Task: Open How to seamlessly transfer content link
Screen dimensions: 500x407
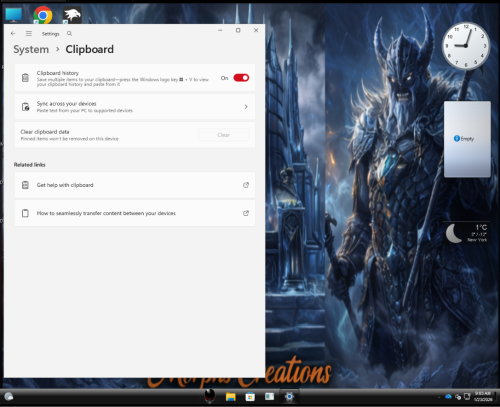Action: (135, 213)
